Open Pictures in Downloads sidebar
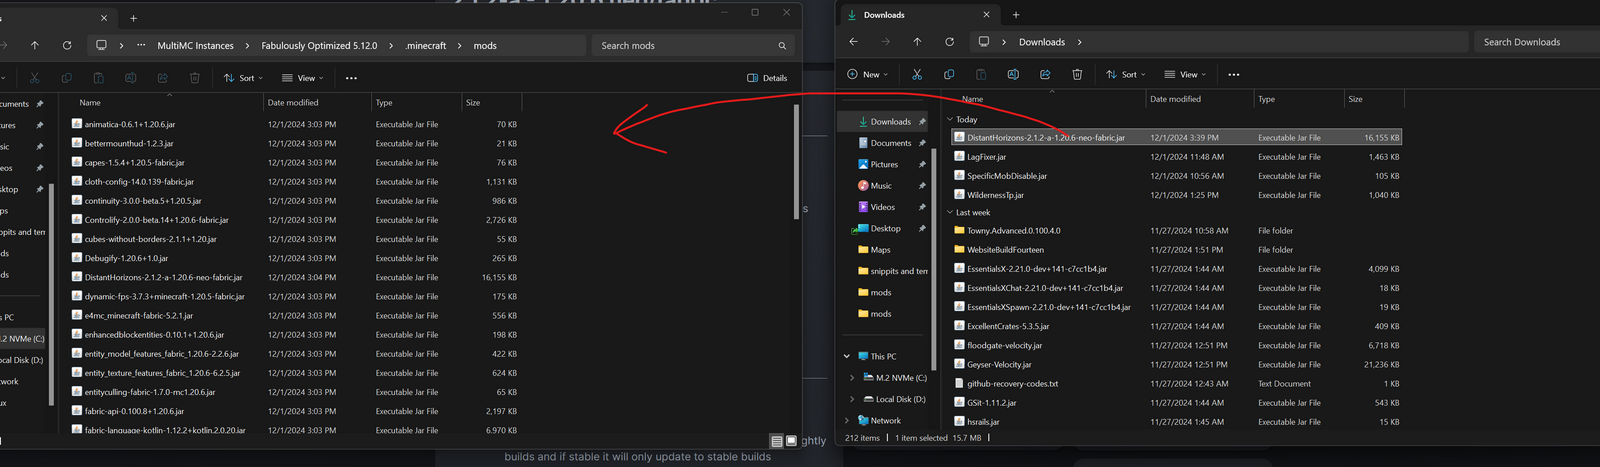The height and width of the screenshot is (467, 1600). tap(883, 164)
